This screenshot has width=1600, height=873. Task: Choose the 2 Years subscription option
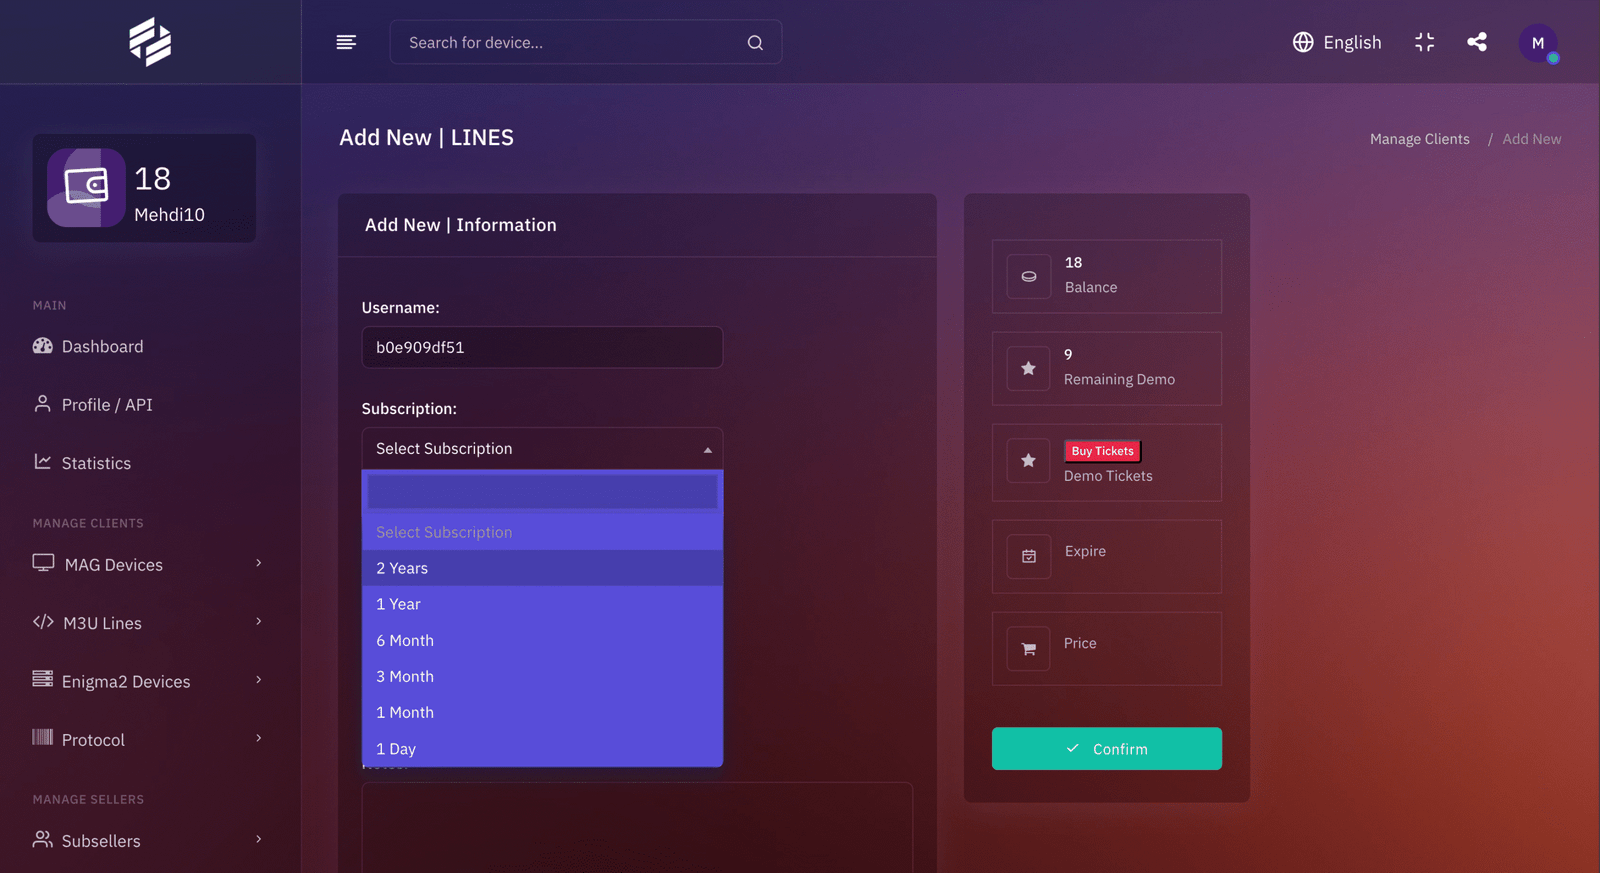(x=541, y=568)
